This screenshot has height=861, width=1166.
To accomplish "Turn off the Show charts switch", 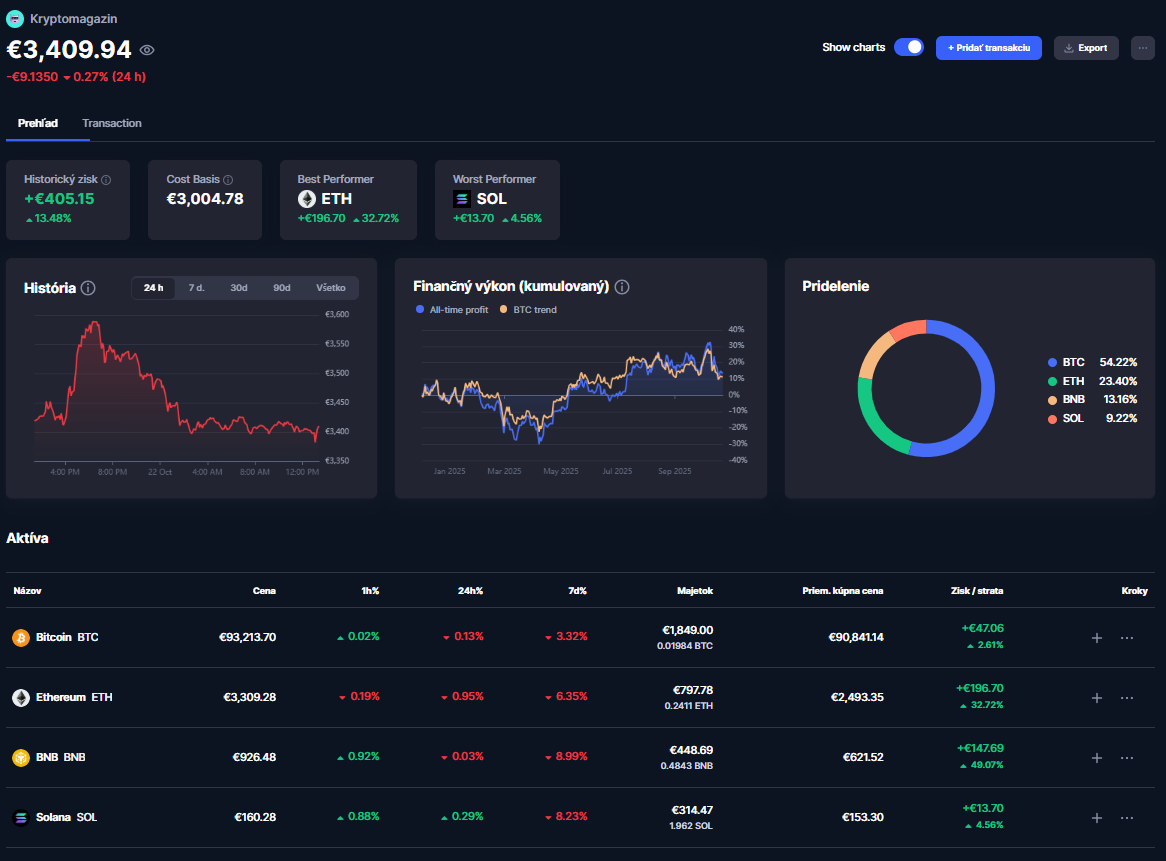I will [908, 47].
